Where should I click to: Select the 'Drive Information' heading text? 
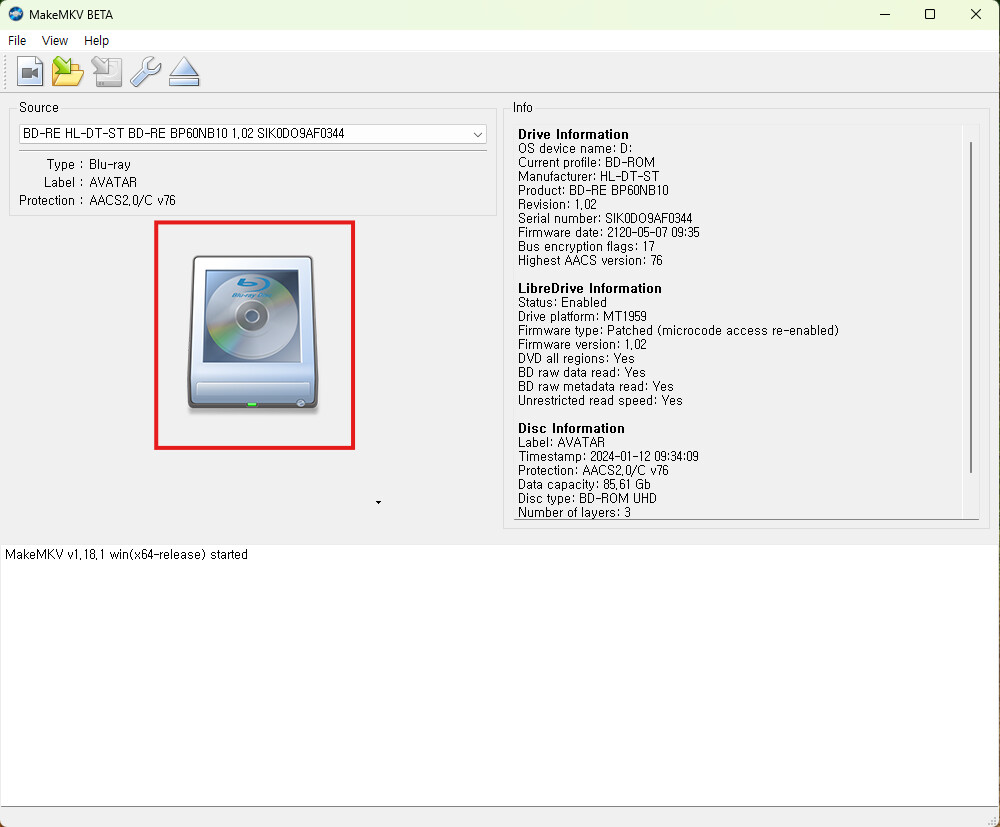coord(573,135)
